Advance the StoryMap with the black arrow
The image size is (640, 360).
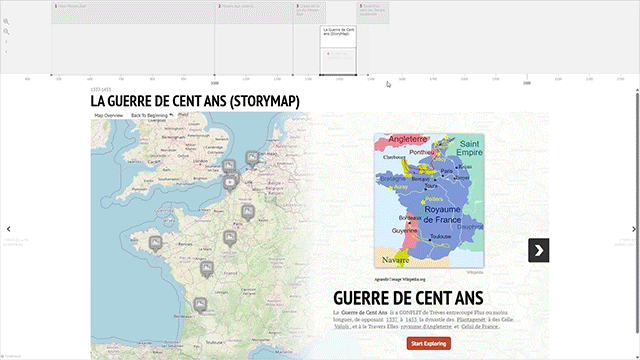[538, 250]
